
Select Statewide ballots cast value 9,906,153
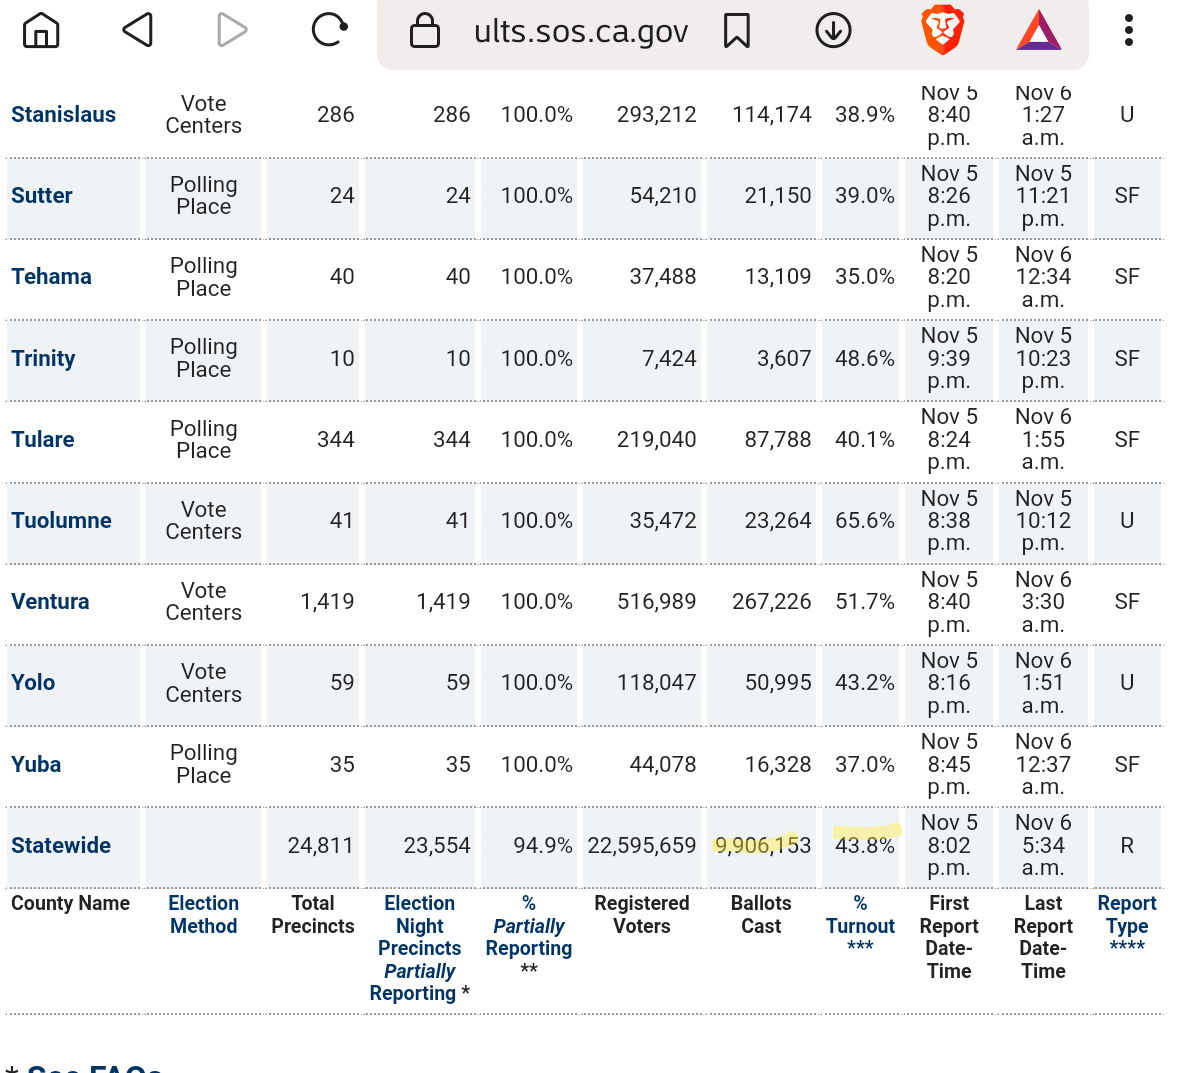coord(763,845)
